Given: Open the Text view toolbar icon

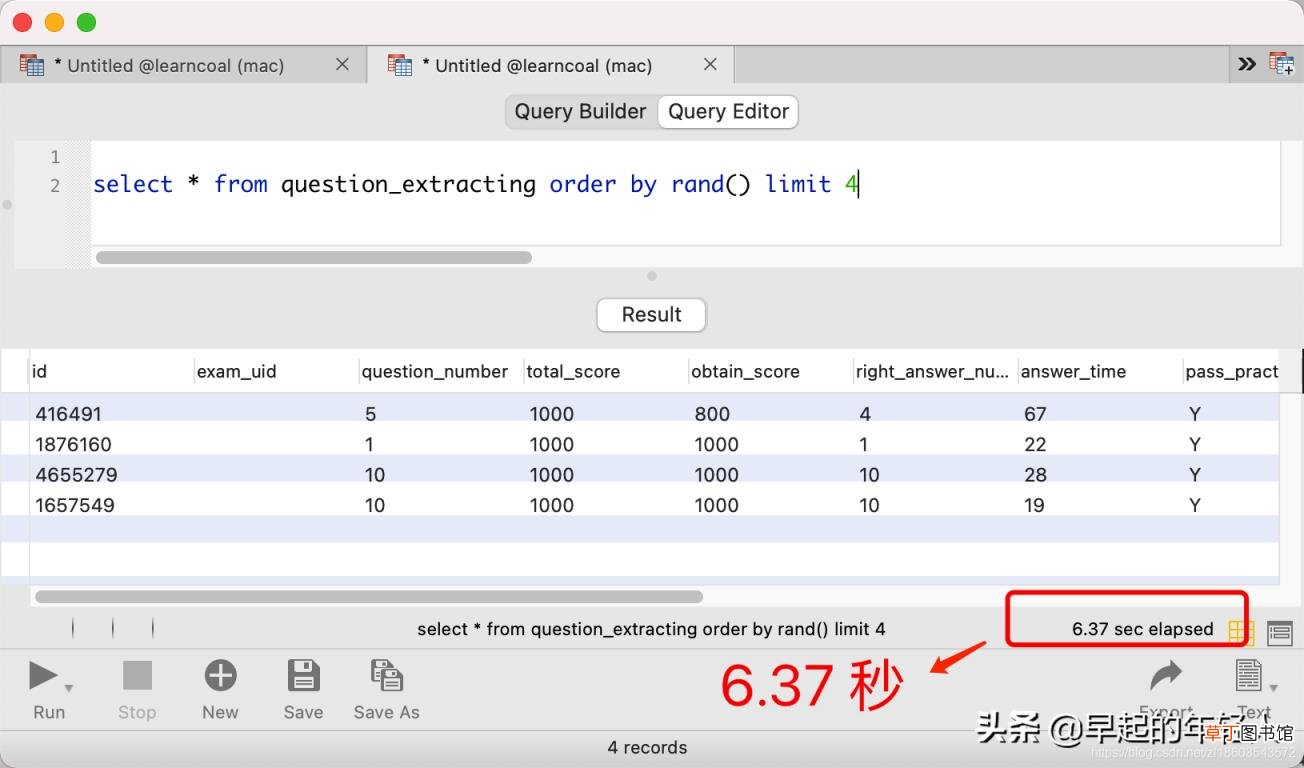Looking at the screenshot, I should point(1249,676).
